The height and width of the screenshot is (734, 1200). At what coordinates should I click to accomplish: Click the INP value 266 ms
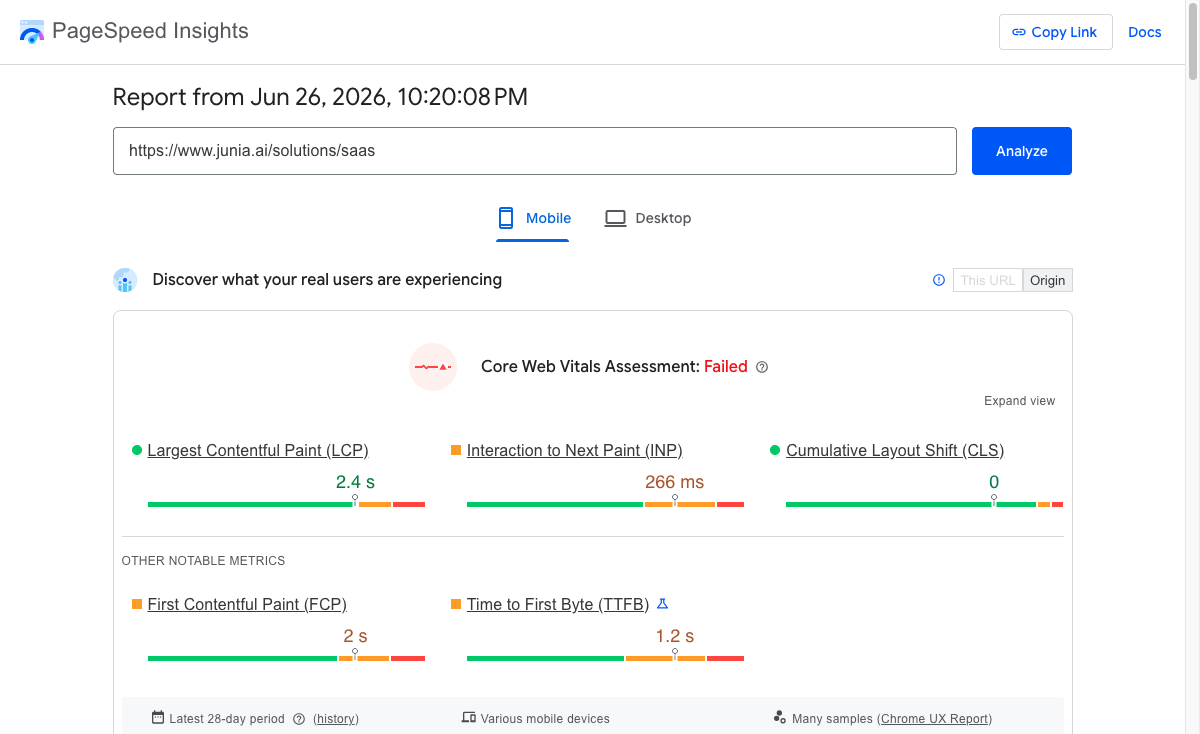(674, 482)
